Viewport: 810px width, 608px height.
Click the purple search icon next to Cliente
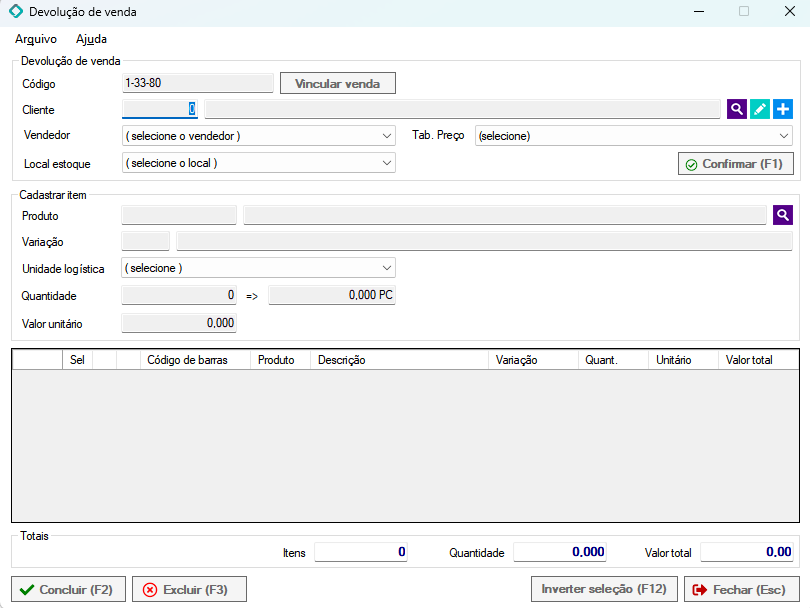click(x=736, y=109)
